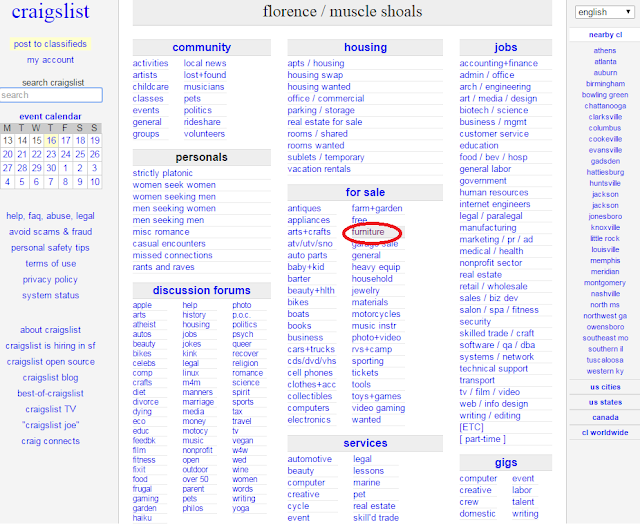Open the apple discussion forum
This screenshot has width=640, height=527.
point(142,305)
